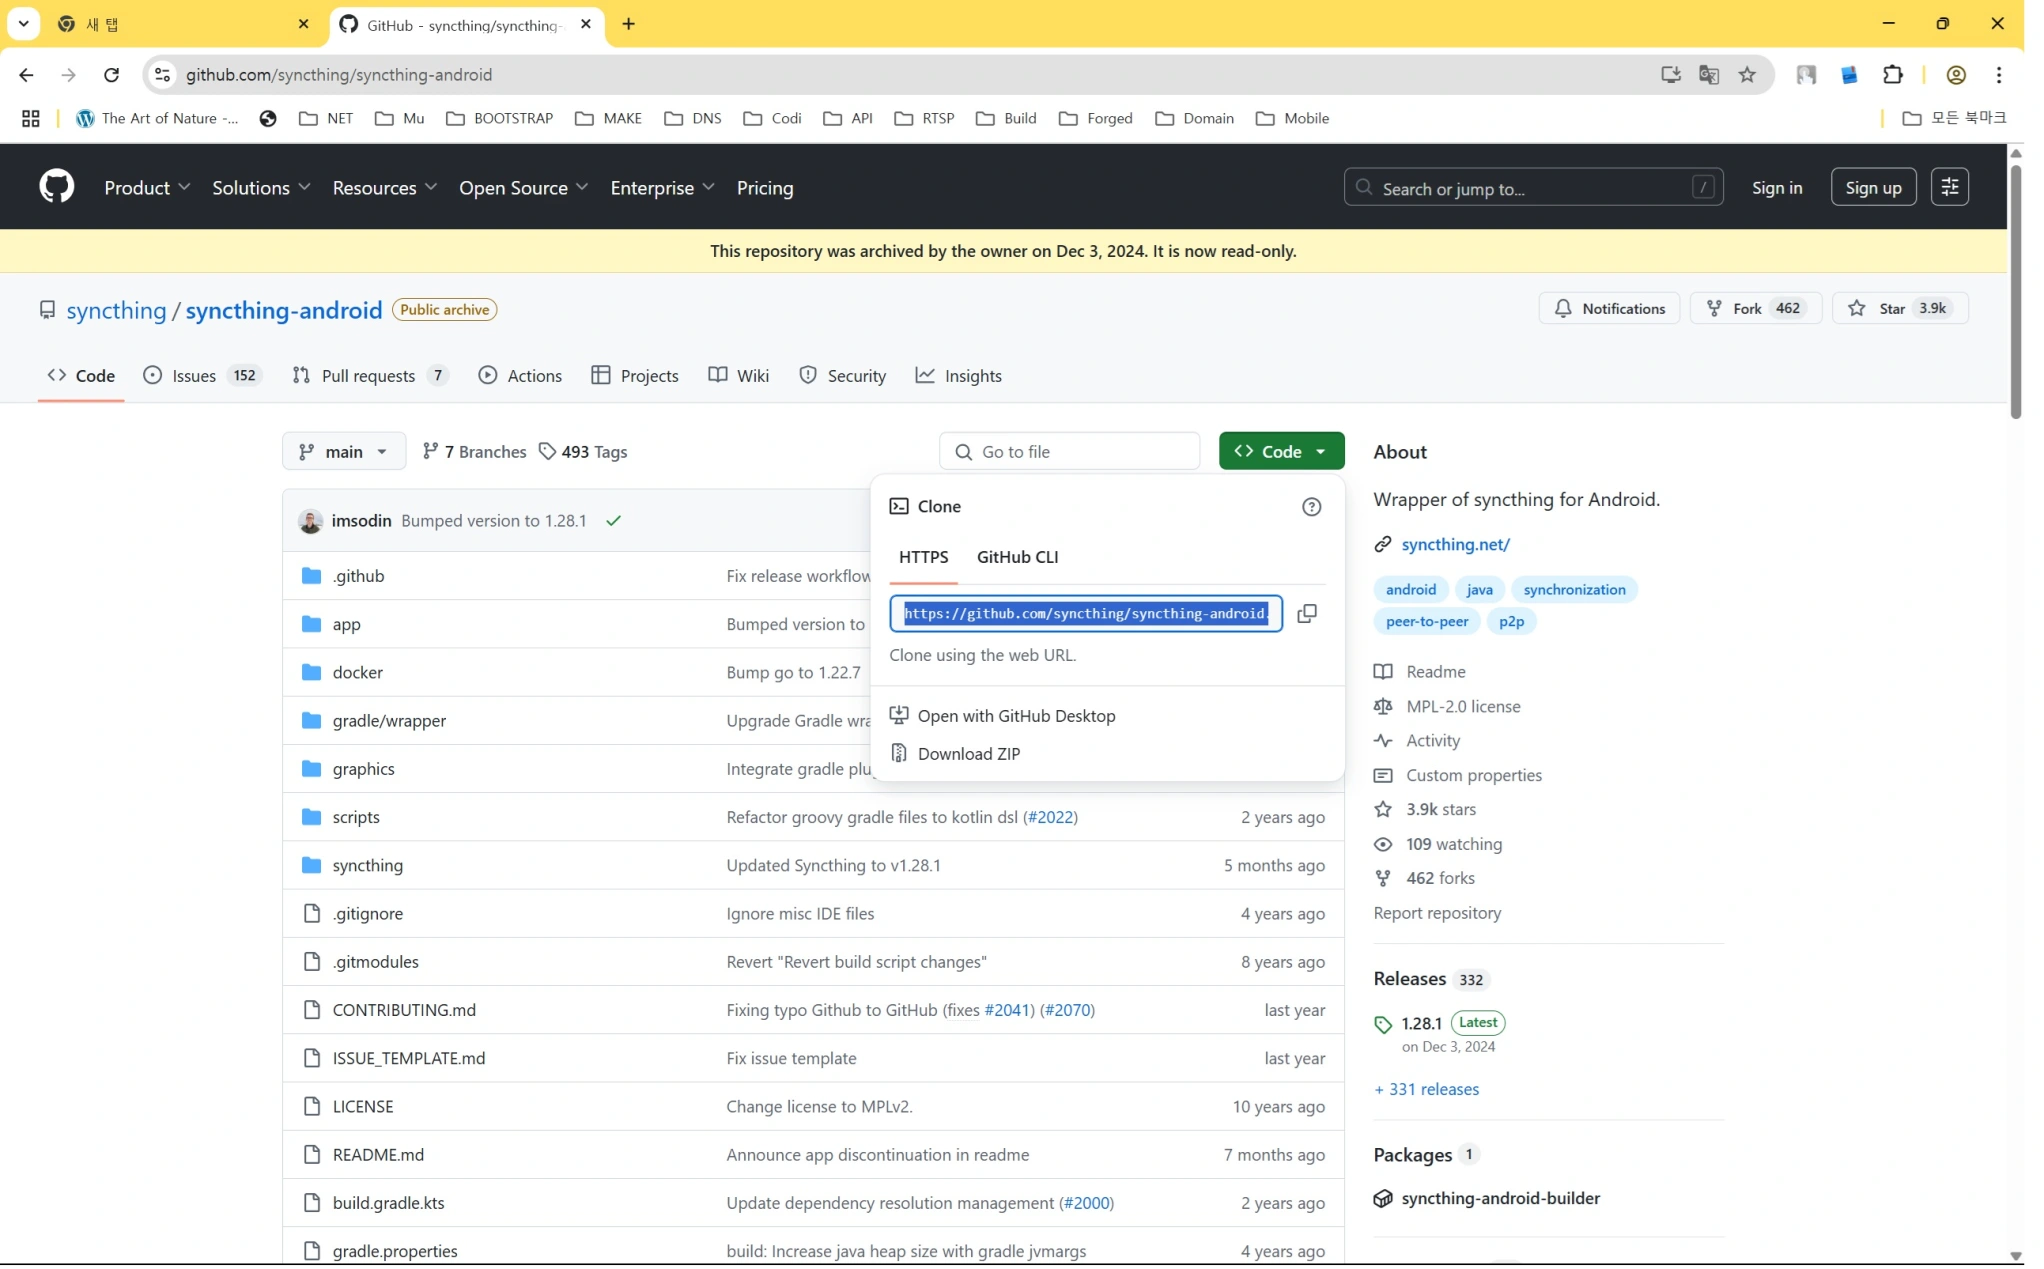
Task: Click the Notifications bell button
Action: point(1608,309)
